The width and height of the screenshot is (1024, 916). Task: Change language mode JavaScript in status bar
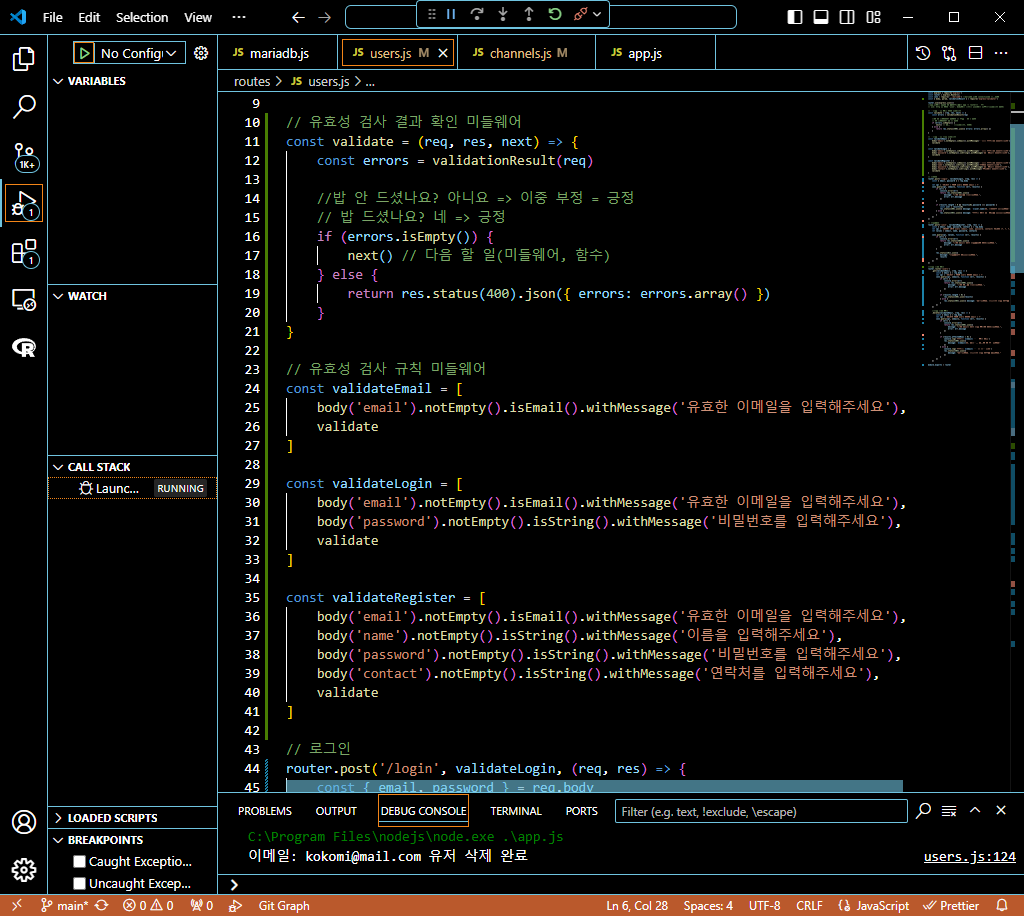pyautogui.click(x=882, y=906)
